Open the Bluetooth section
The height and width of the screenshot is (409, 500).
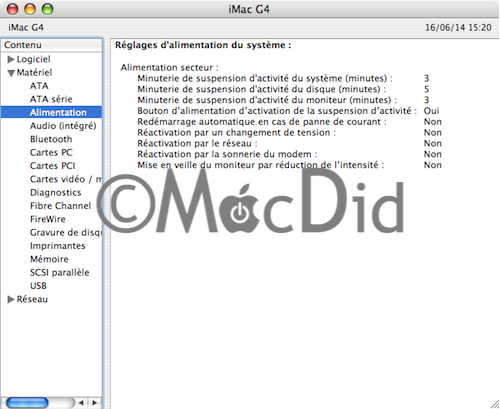tap(51, 139)
